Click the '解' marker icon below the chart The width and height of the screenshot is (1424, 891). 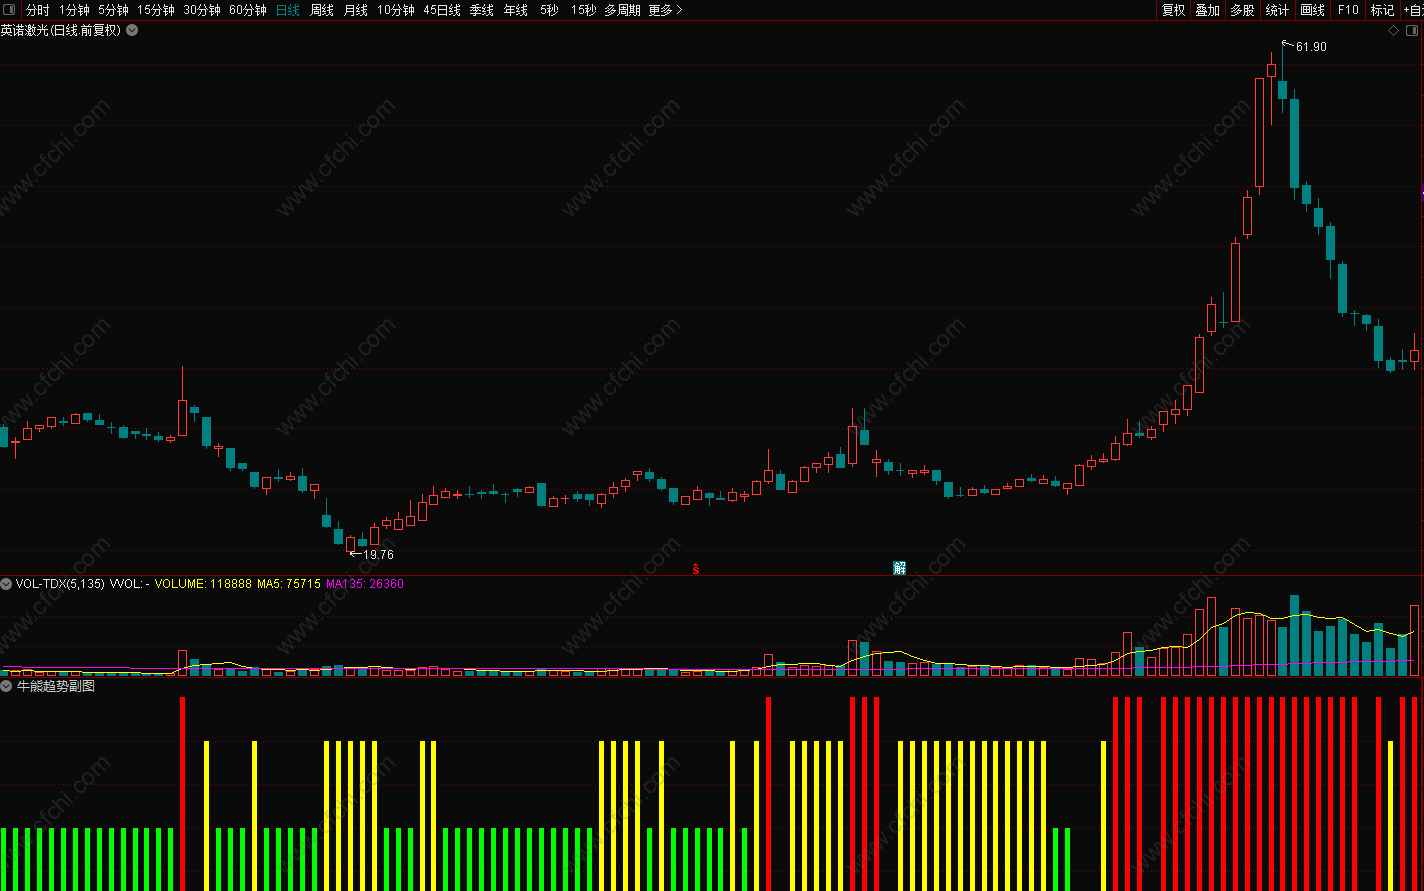[x=899, y=568]
